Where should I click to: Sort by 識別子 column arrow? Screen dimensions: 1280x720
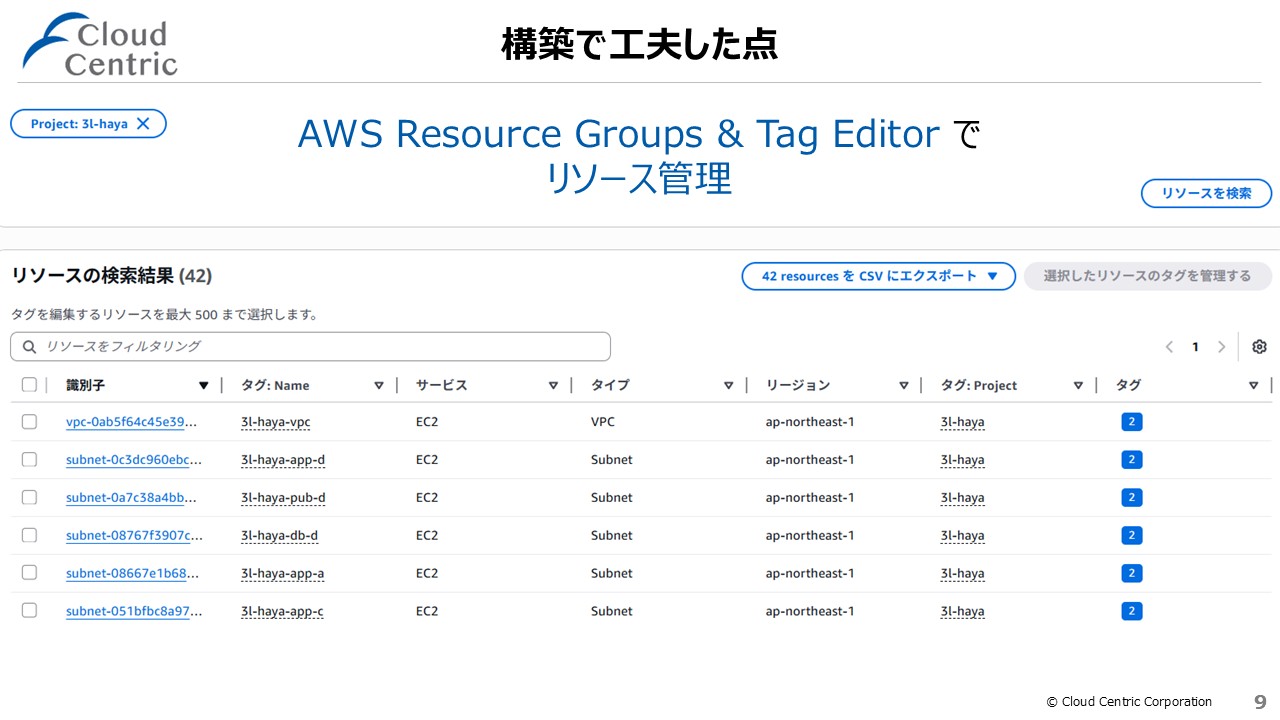pos(204,385)
